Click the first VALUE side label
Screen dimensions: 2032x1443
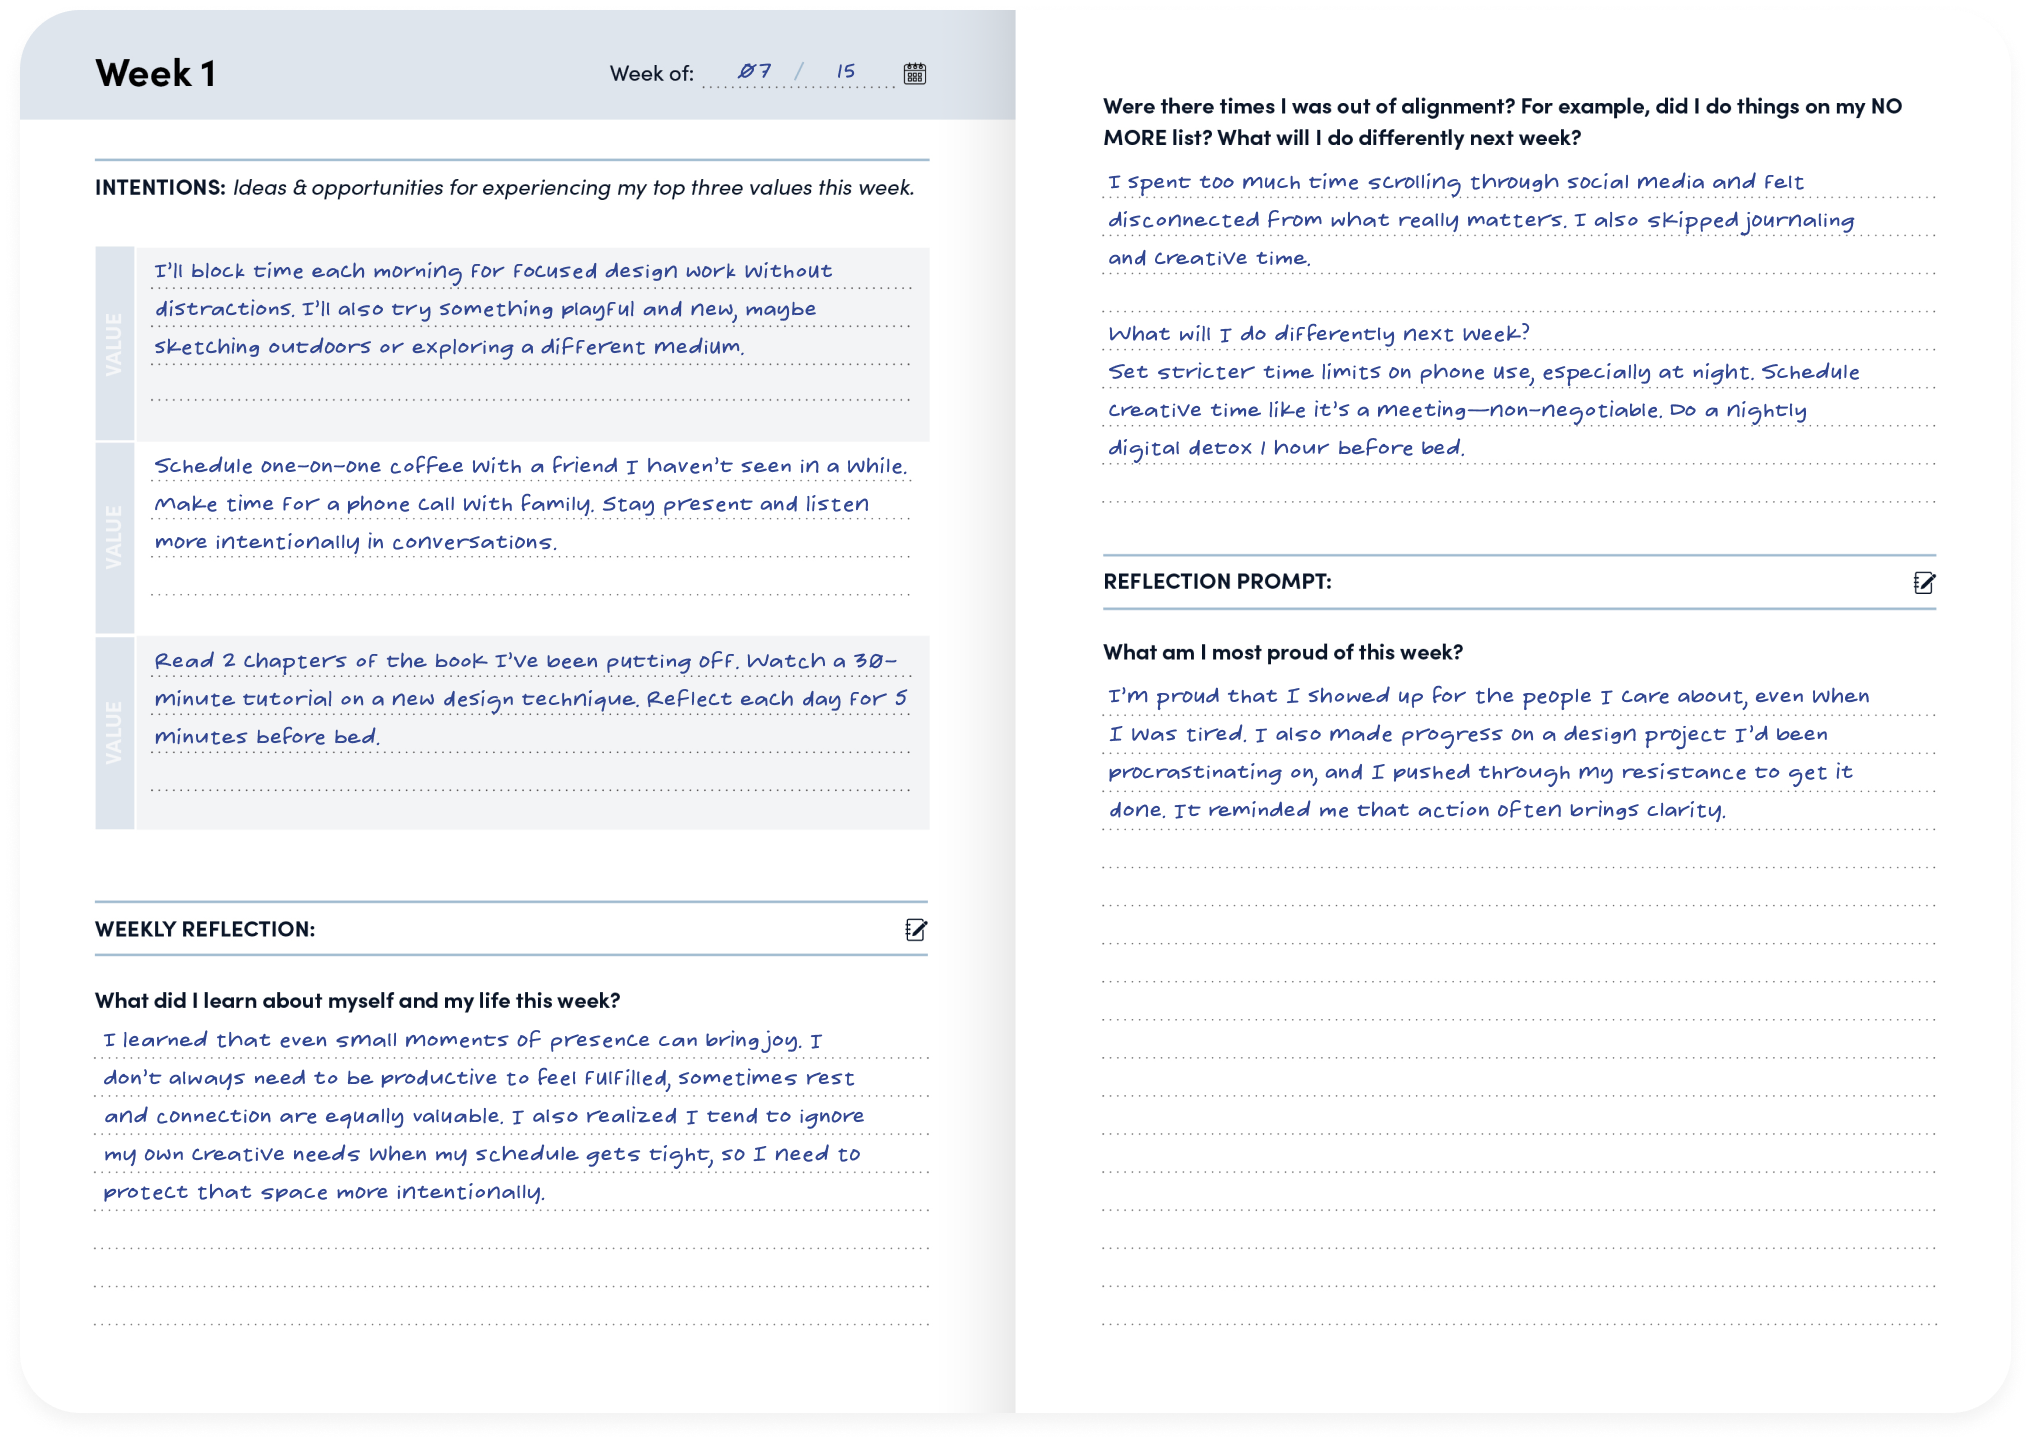click(x=115, y=344)
